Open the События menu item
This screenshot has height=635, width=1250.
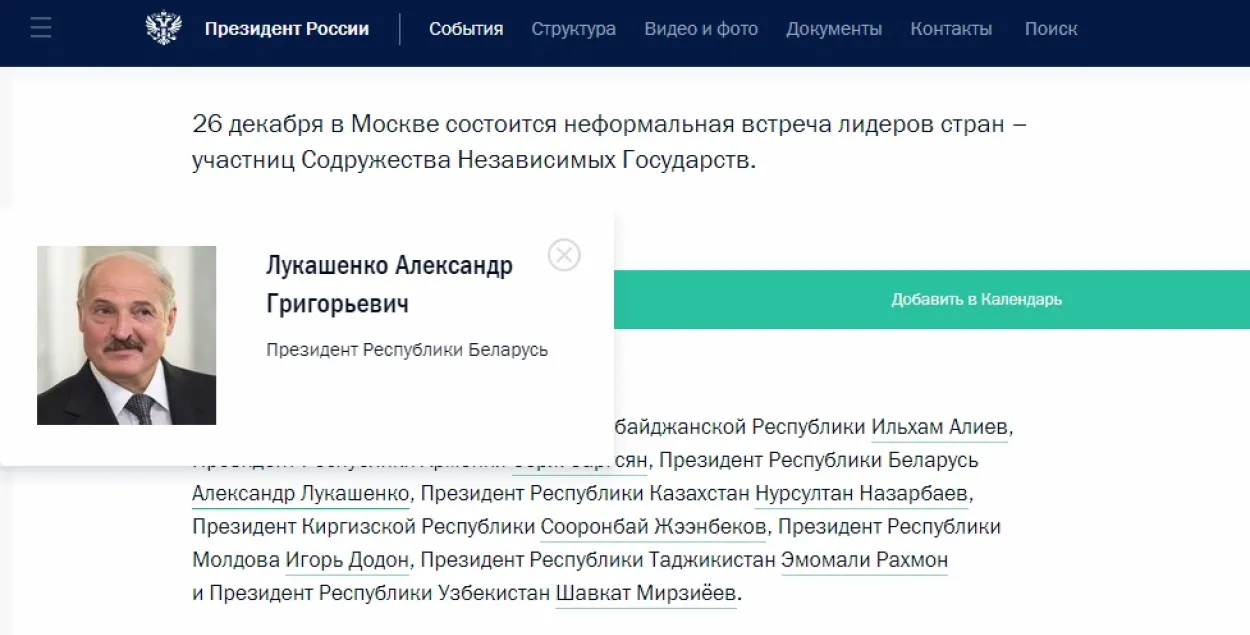[466, 29]
